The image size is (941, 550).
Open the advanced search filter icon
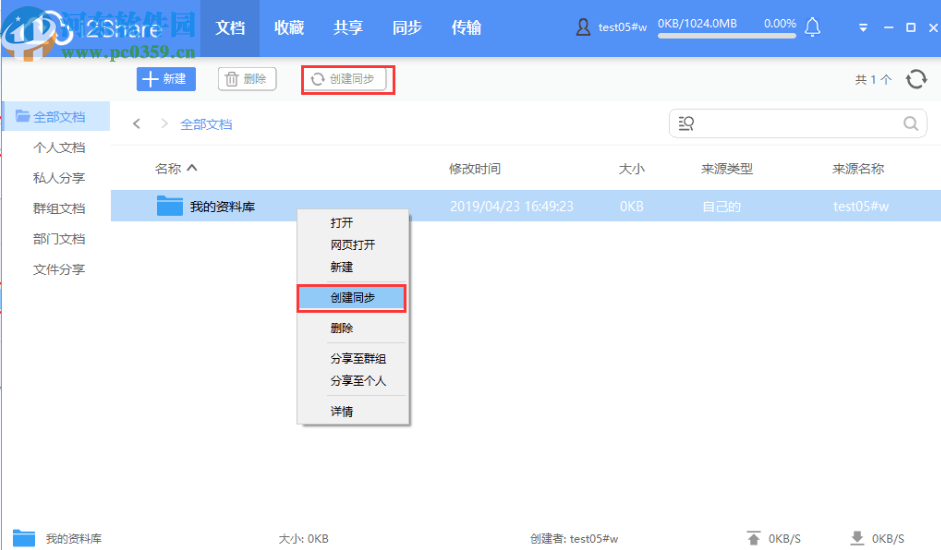(x=686, y=124)
